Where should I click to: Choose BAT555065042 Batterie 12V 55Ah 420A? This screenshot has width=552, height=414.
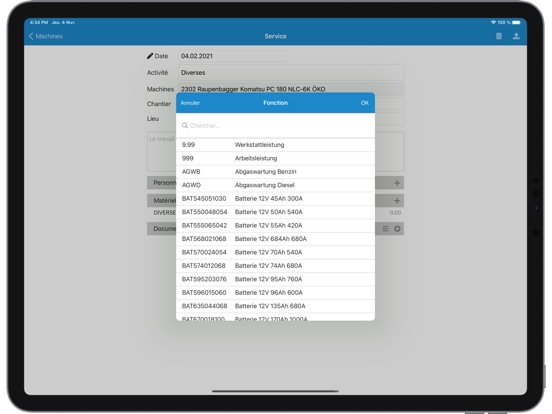[x=275, y=225]
